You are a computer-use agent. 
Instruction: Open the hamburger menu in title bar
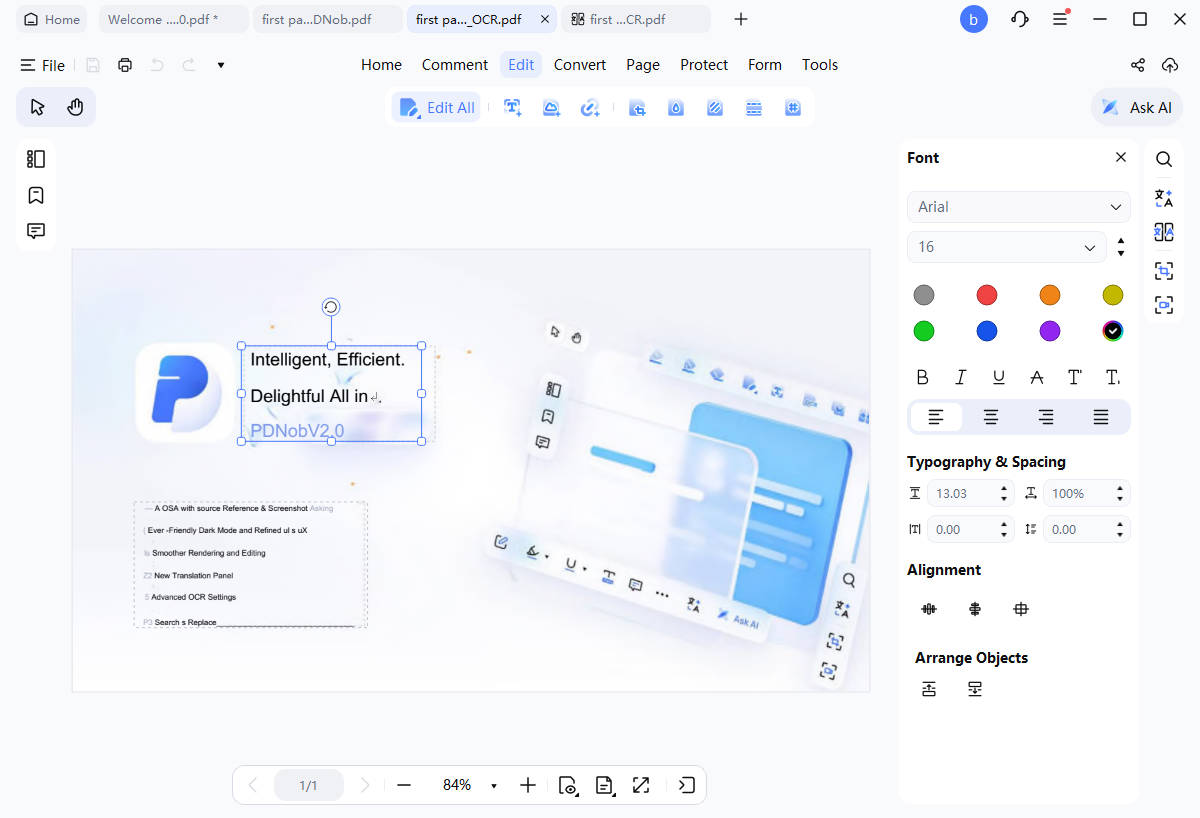[x=1061, y=19]
